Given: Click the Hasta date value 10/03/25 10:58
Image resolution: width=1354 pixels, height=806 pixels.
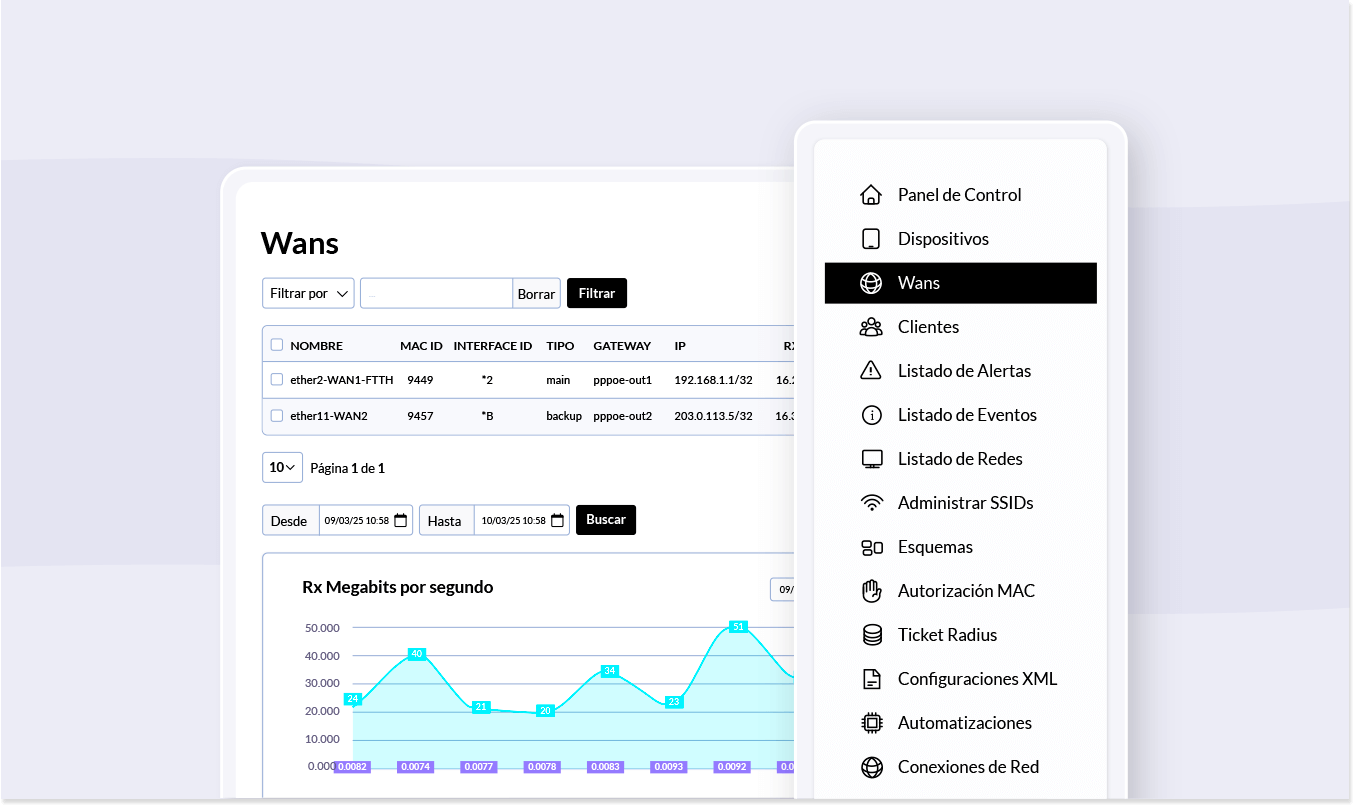Looking at the screenshot, I should pos(513,521).
